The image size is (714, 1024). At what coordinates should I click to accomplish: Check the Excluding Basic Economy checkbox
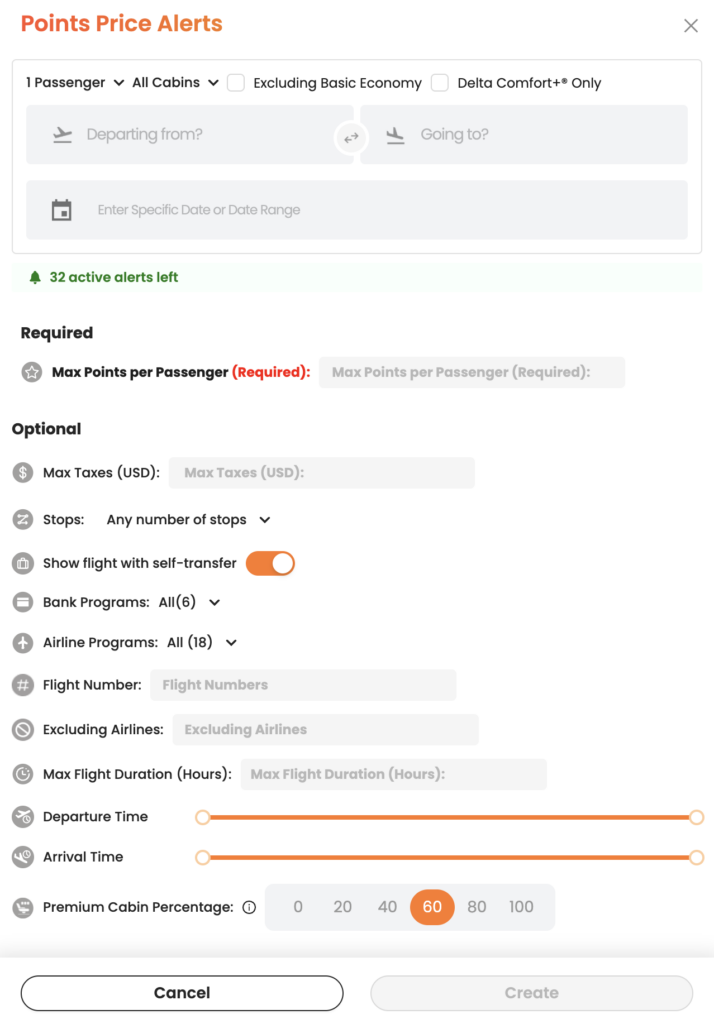click(x=236, y=83)
